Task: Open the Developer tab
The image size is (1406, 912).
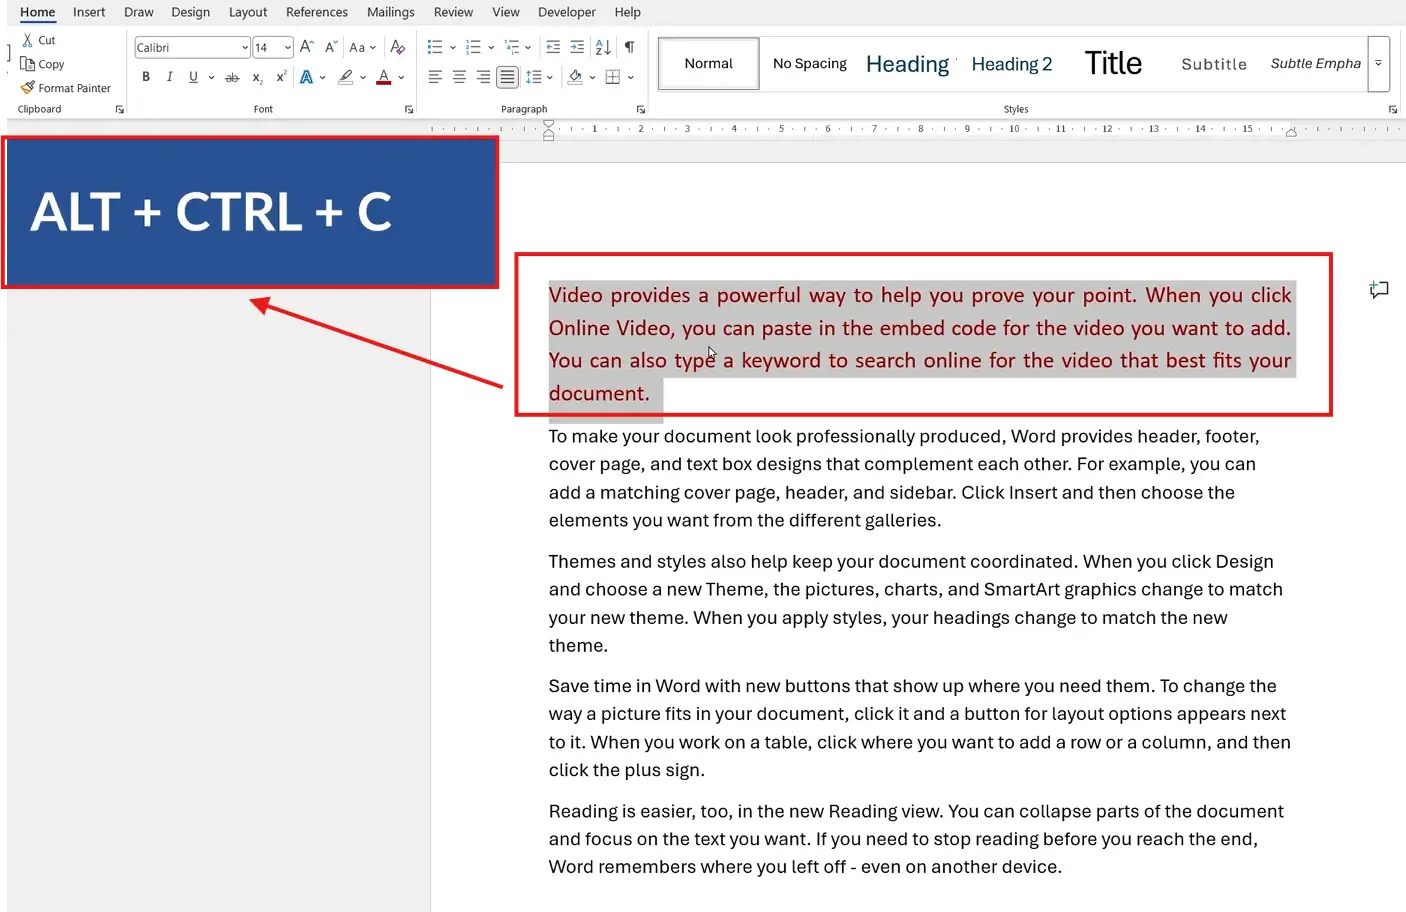Action: [566, 12]
